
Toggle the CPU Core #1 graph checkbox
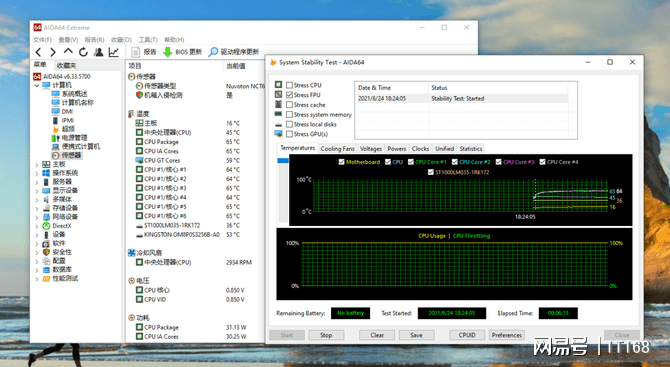(411, 162)
